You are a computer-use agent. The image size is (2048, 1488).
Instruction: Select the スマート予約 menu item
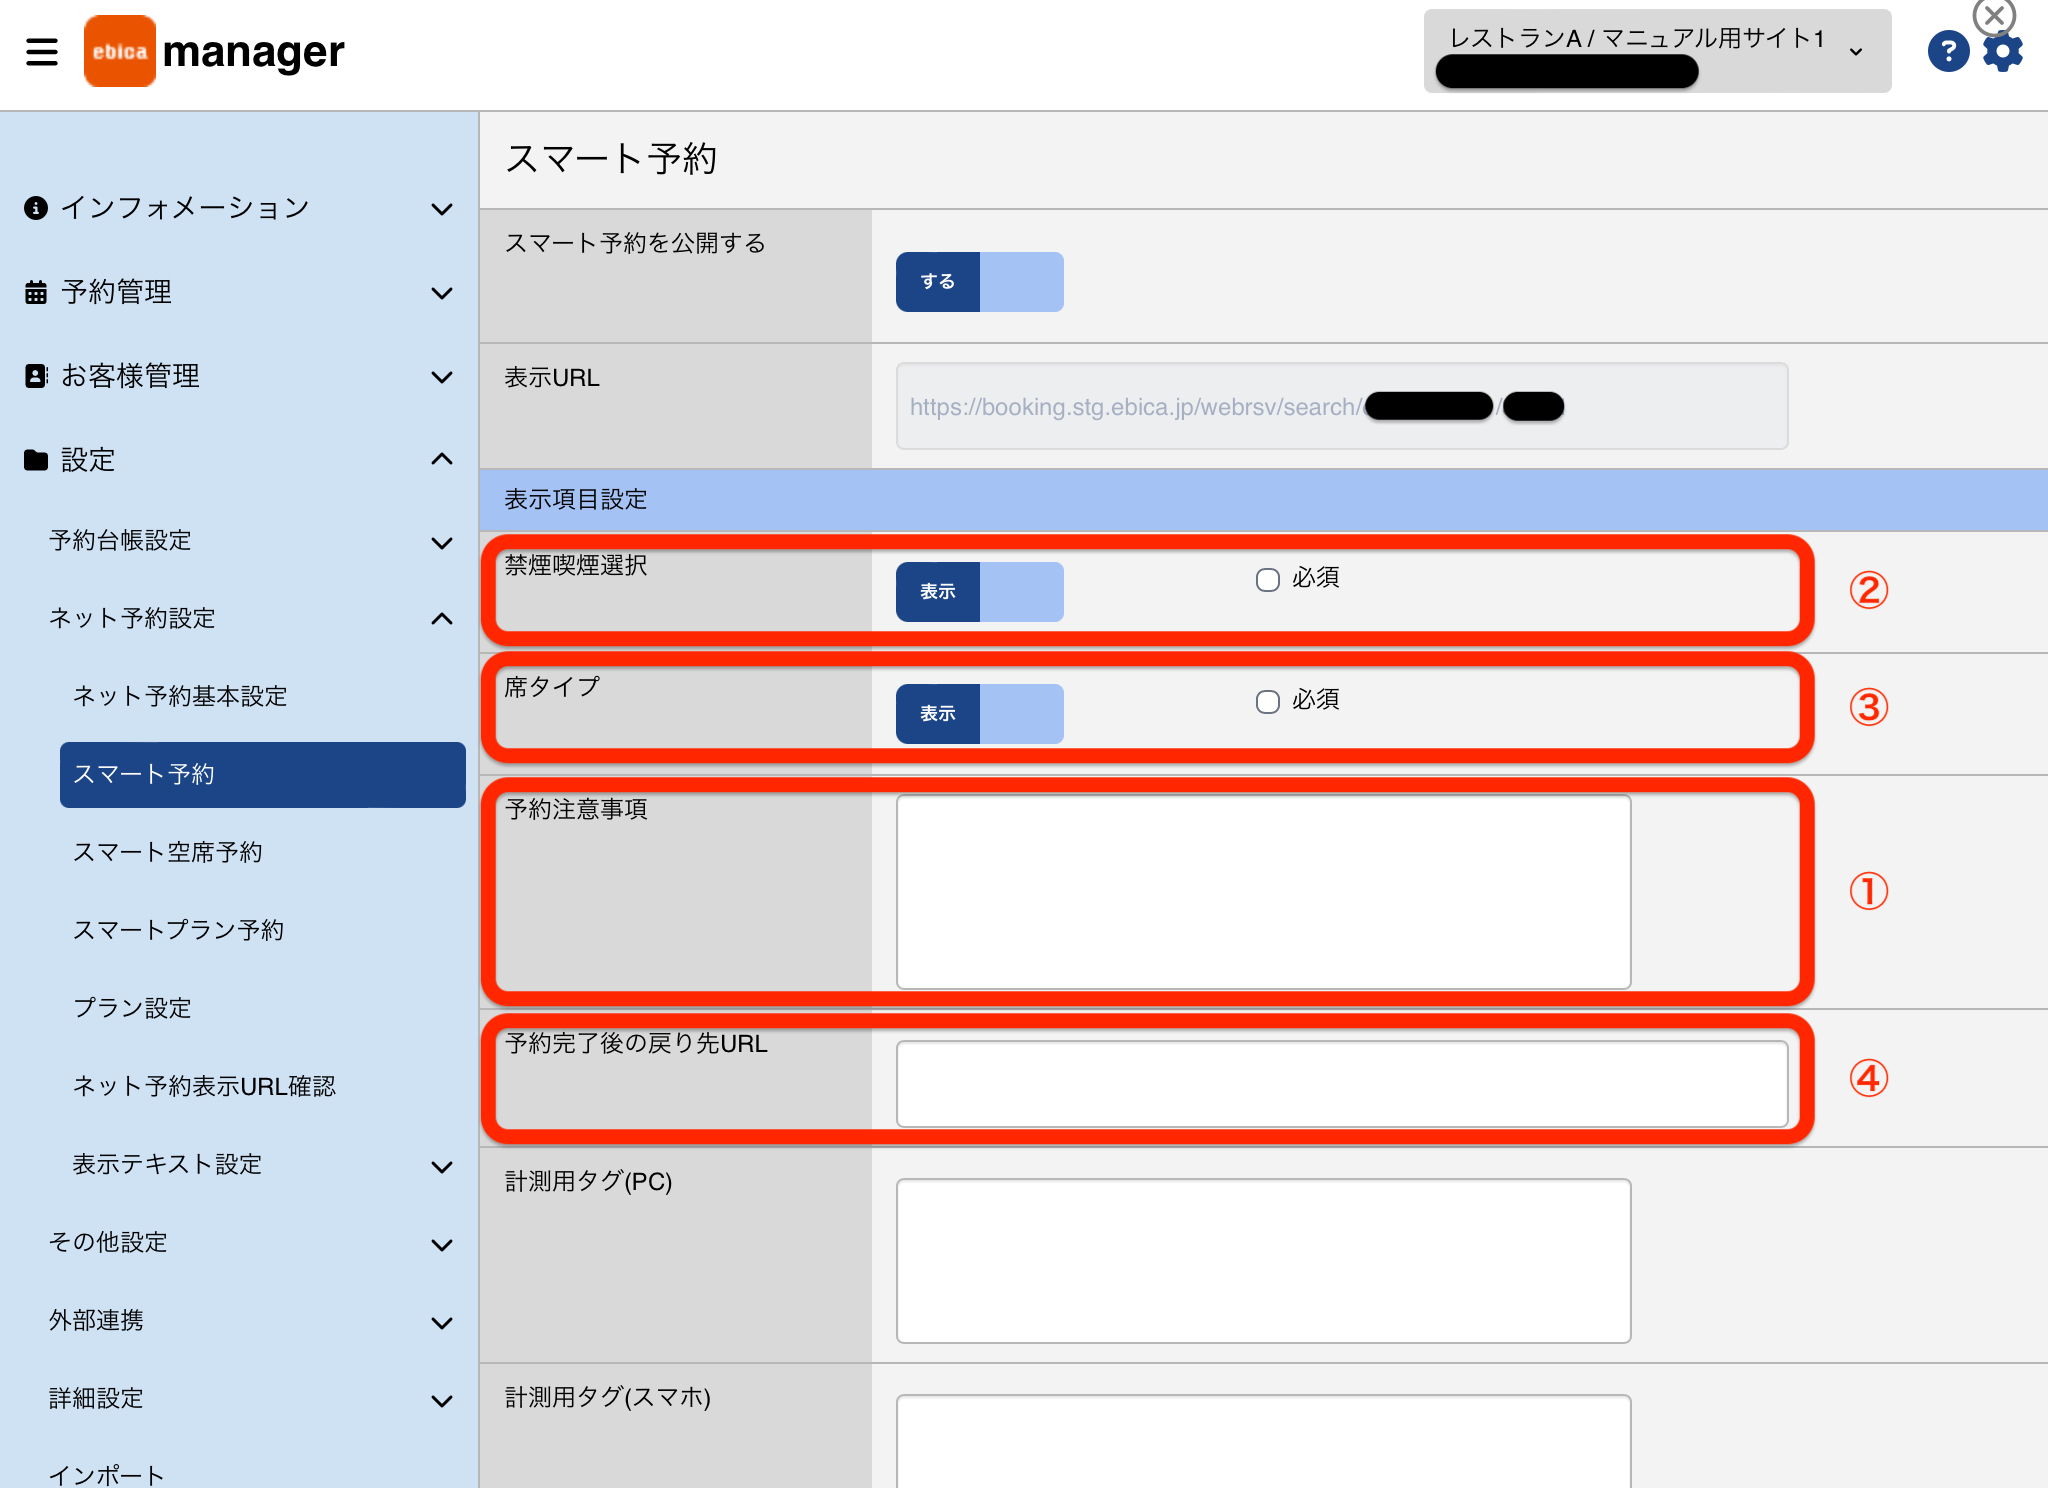(x=263, y=774)
